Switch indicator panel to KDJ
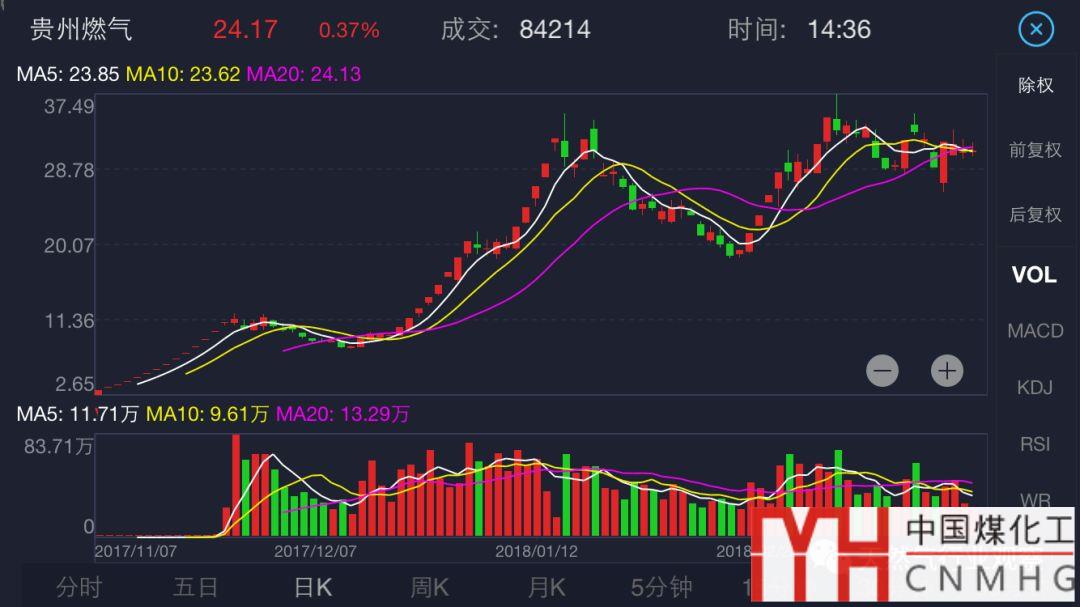The width and height of the screenshot is (1080, 607). [x=1035, y=387]
